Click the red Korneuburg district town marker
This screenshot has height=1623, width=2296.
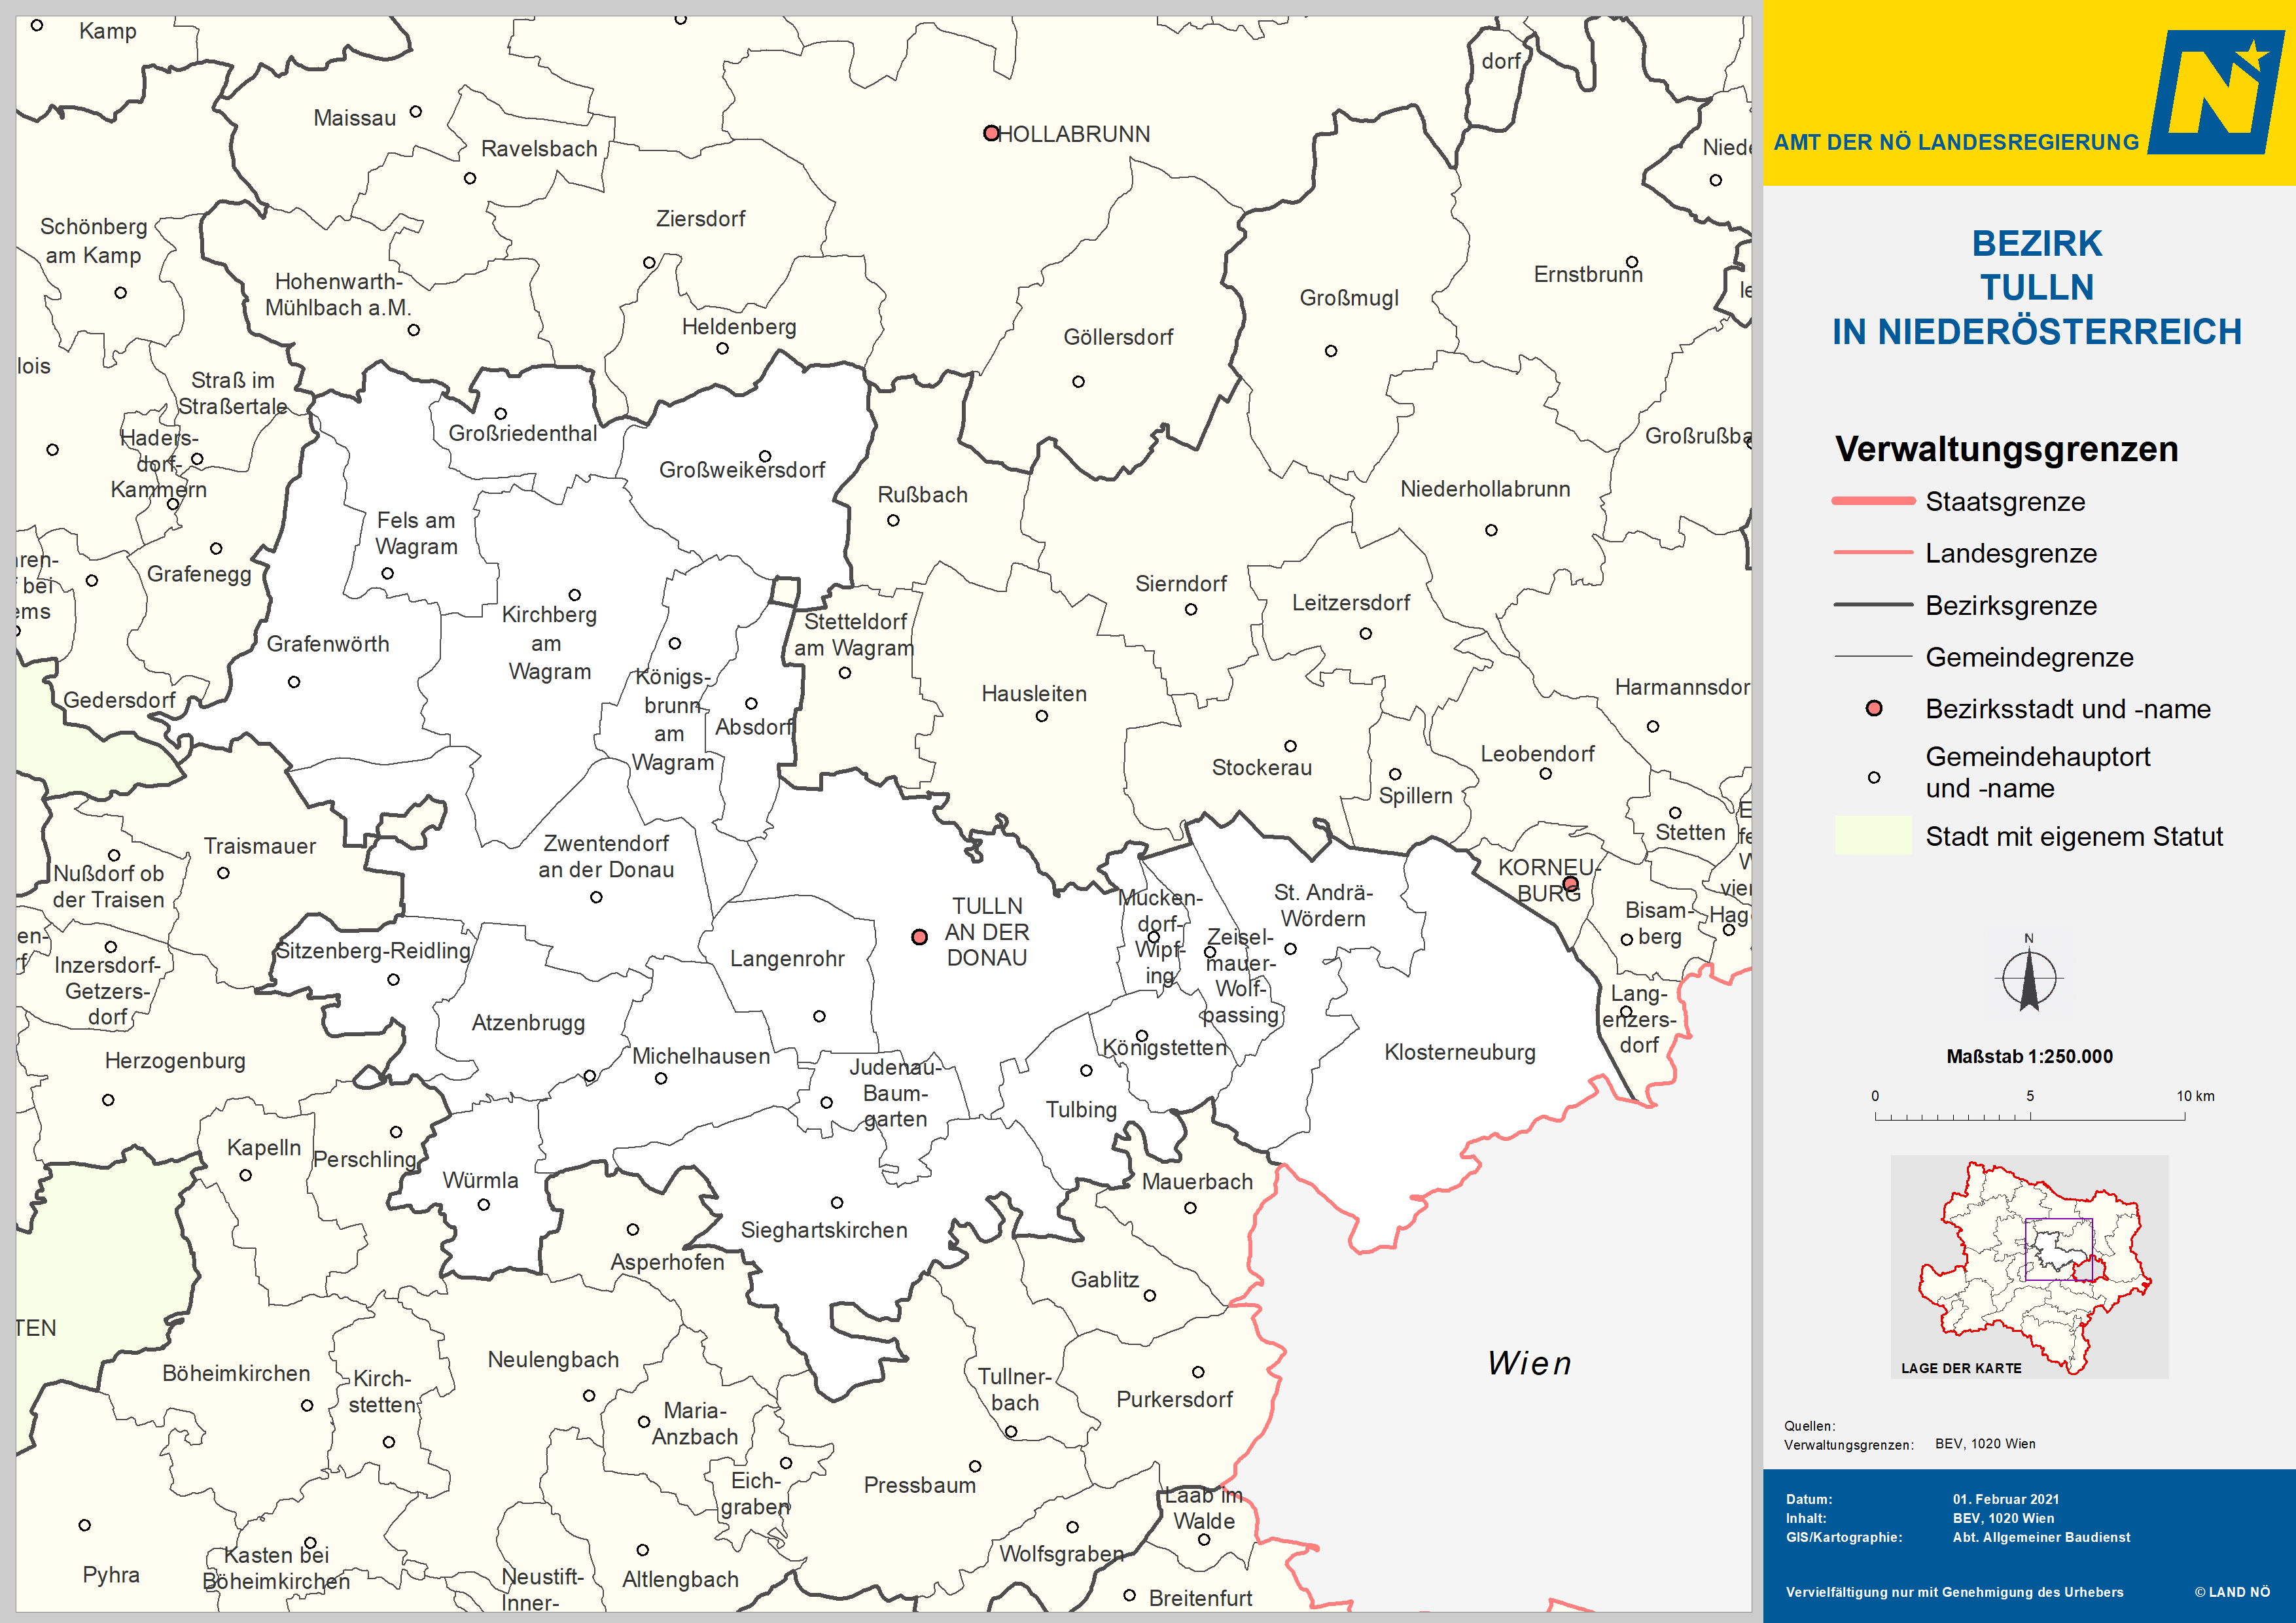coord(1570,884)
